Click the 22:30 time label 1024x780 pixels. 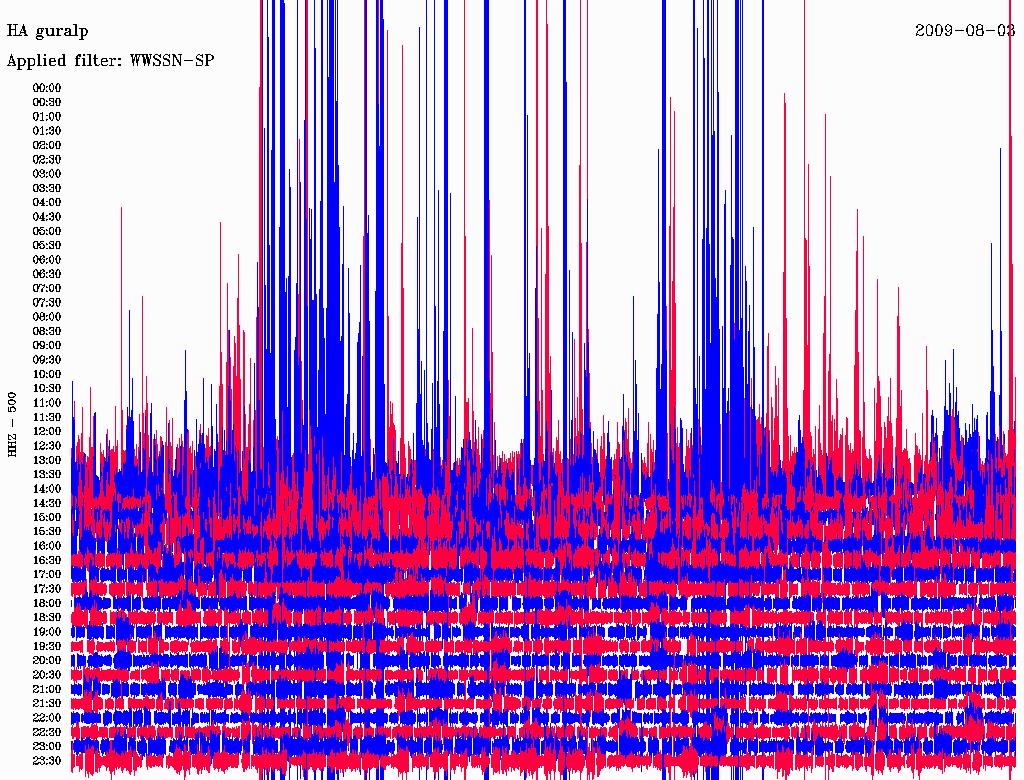click(47, 732)
